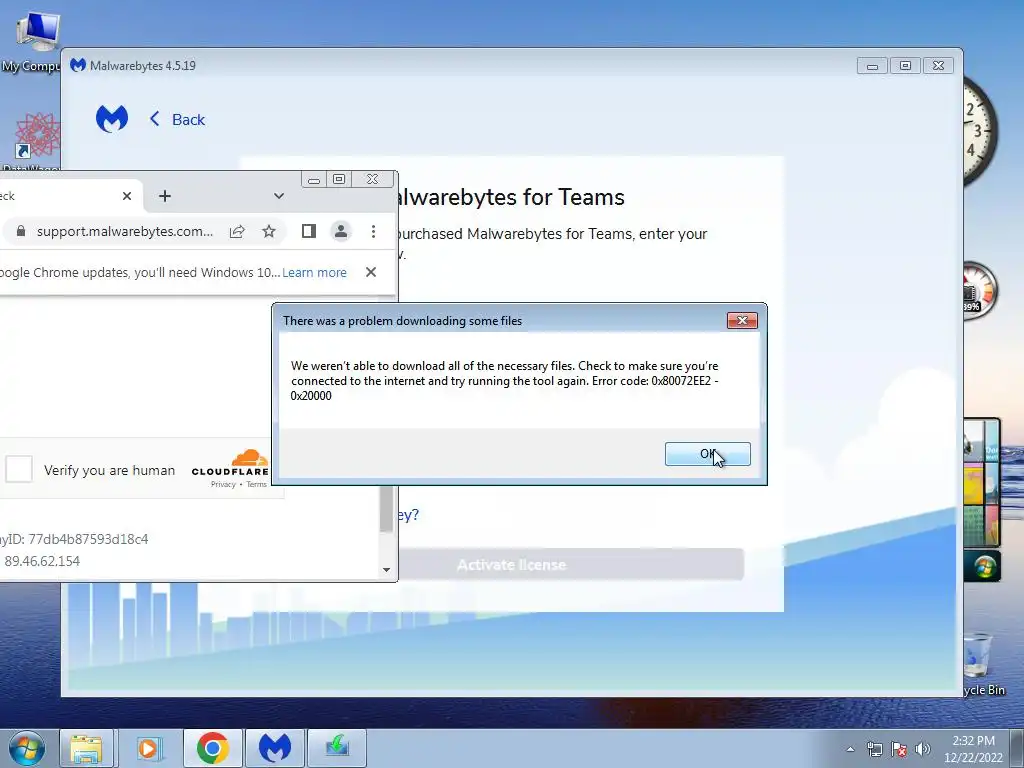Open the Action Center flag icon
Viewport: 1024px width, 768px height.
(x=899, y=749)
